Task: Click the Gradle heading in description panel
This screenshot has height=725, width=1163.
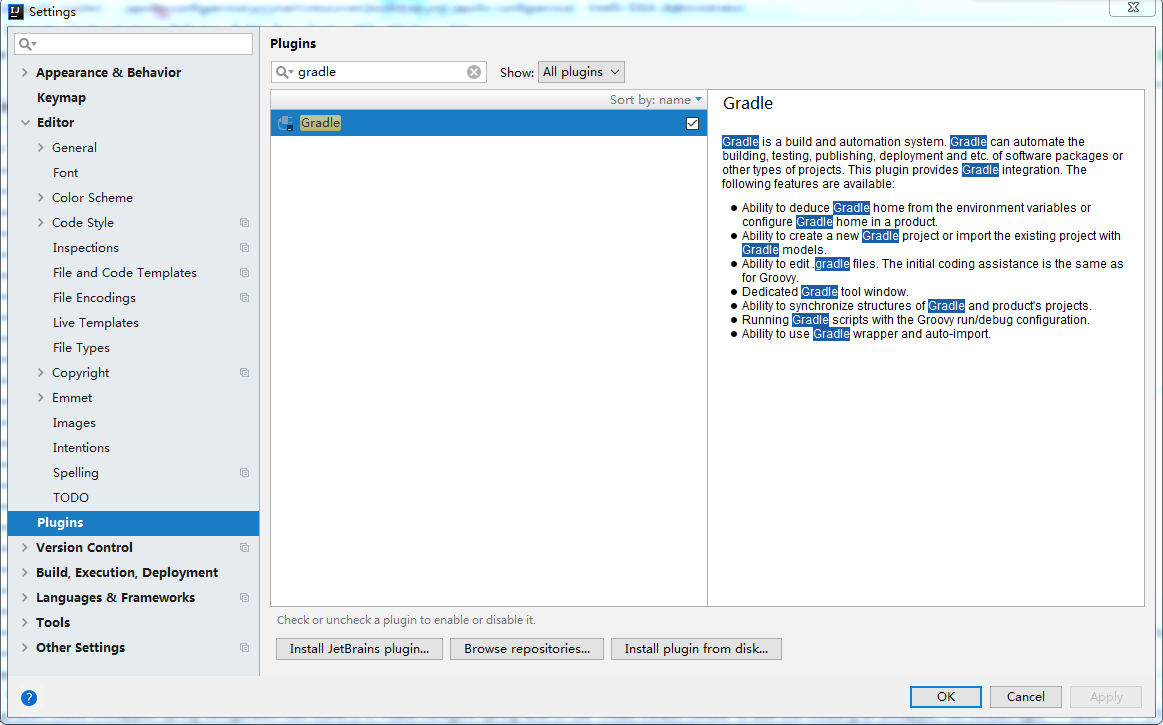Action: 748,103
